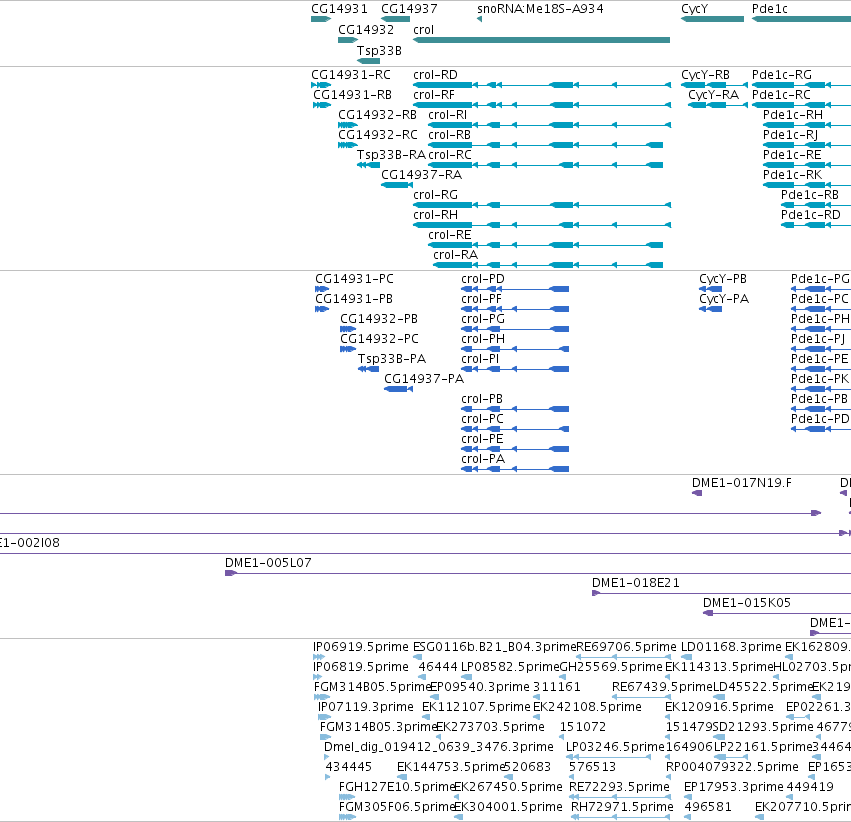
Task: Open BAC clone DME1-018E21
Action: click(636, 583)
